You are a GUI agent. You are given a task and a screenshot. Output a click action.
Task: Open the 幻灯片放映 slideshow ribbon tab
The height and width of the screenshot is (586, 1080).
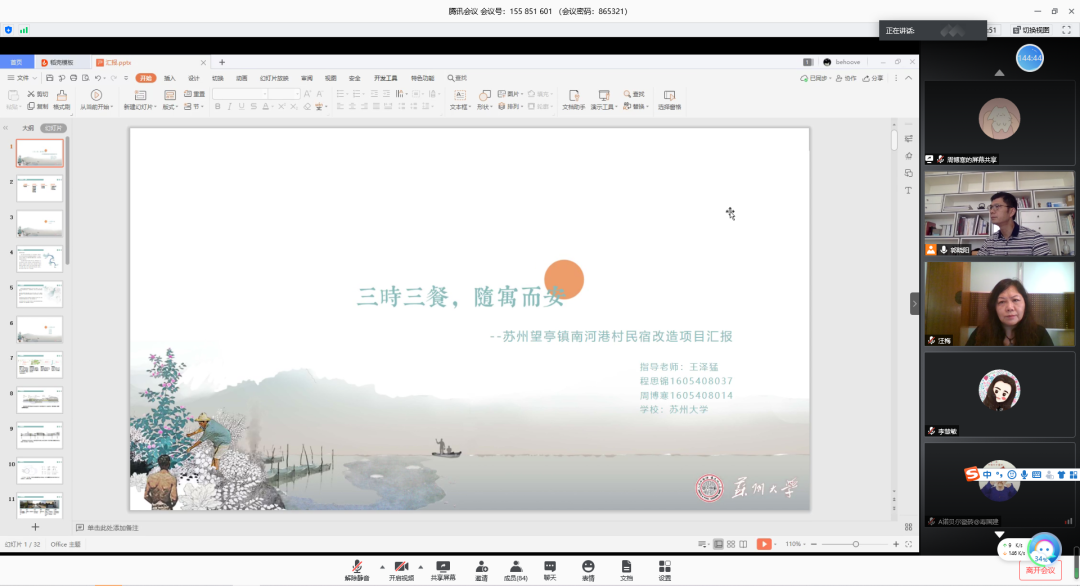pos(274,78)
